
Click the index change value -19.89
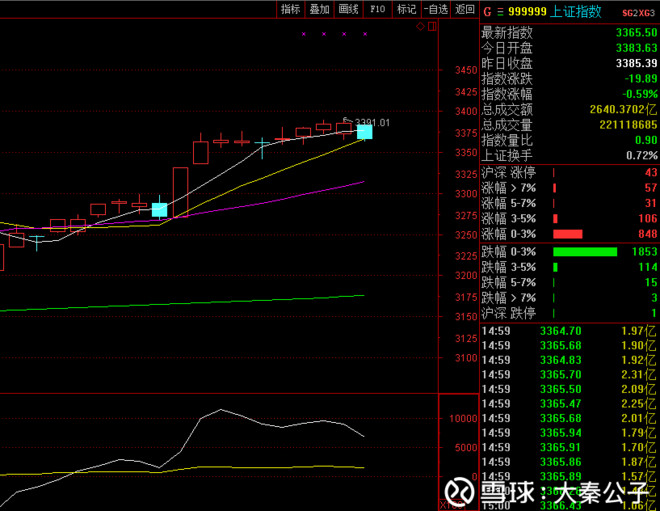click(640, 79)
